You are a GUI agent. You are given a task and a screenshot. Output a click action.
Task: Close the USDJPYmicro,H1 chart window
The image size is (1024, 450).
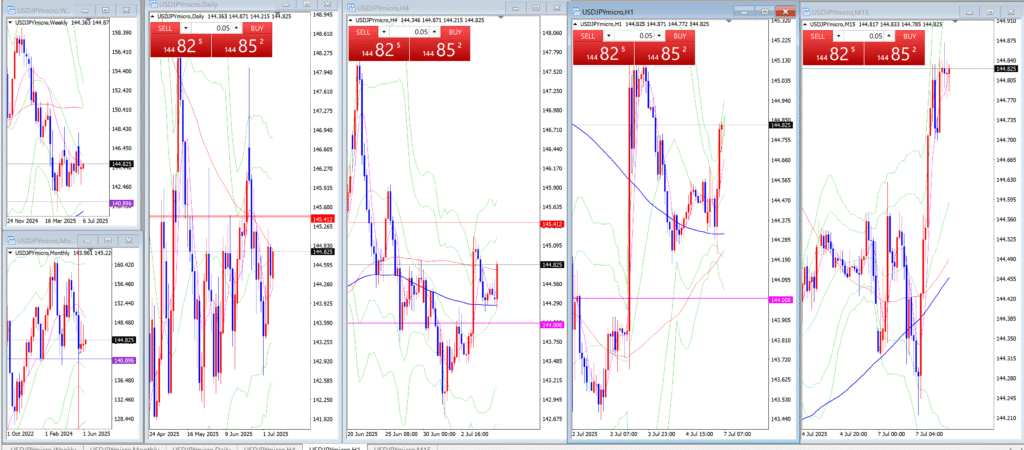pyautogui.click(x=784, y=11)
